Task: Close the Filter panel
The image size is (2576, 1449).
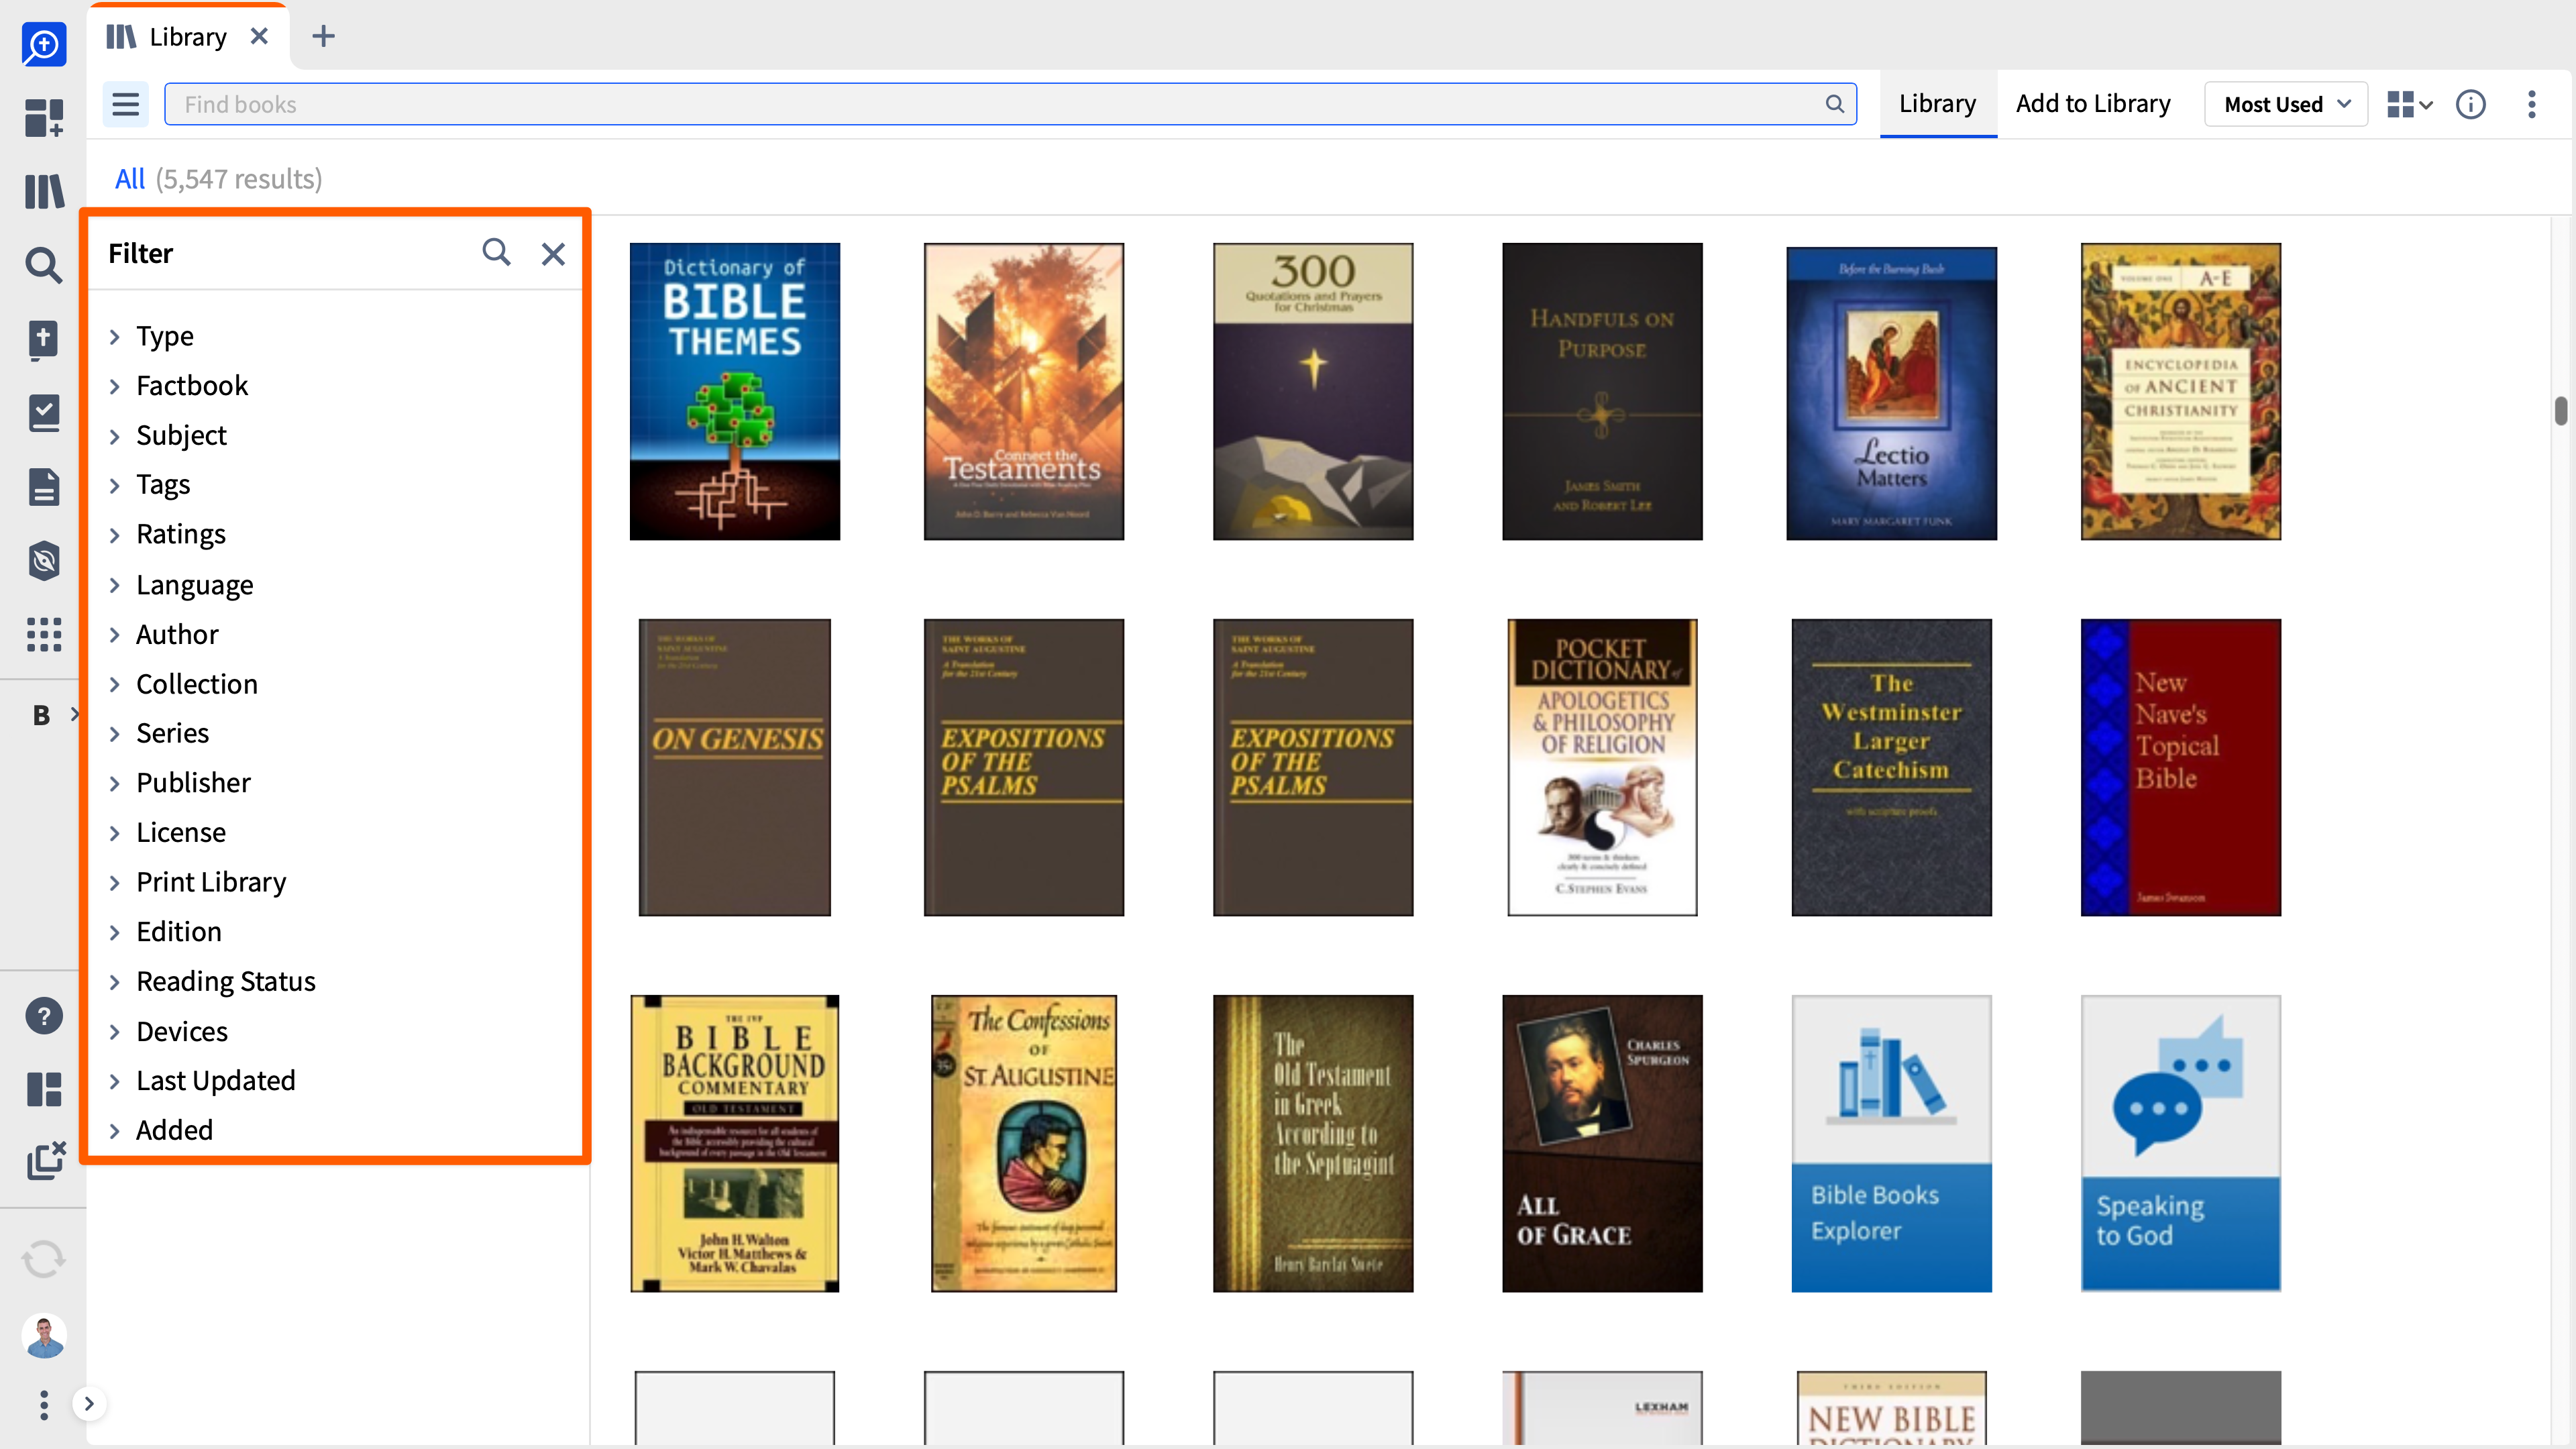Action: tap(553, 254)
